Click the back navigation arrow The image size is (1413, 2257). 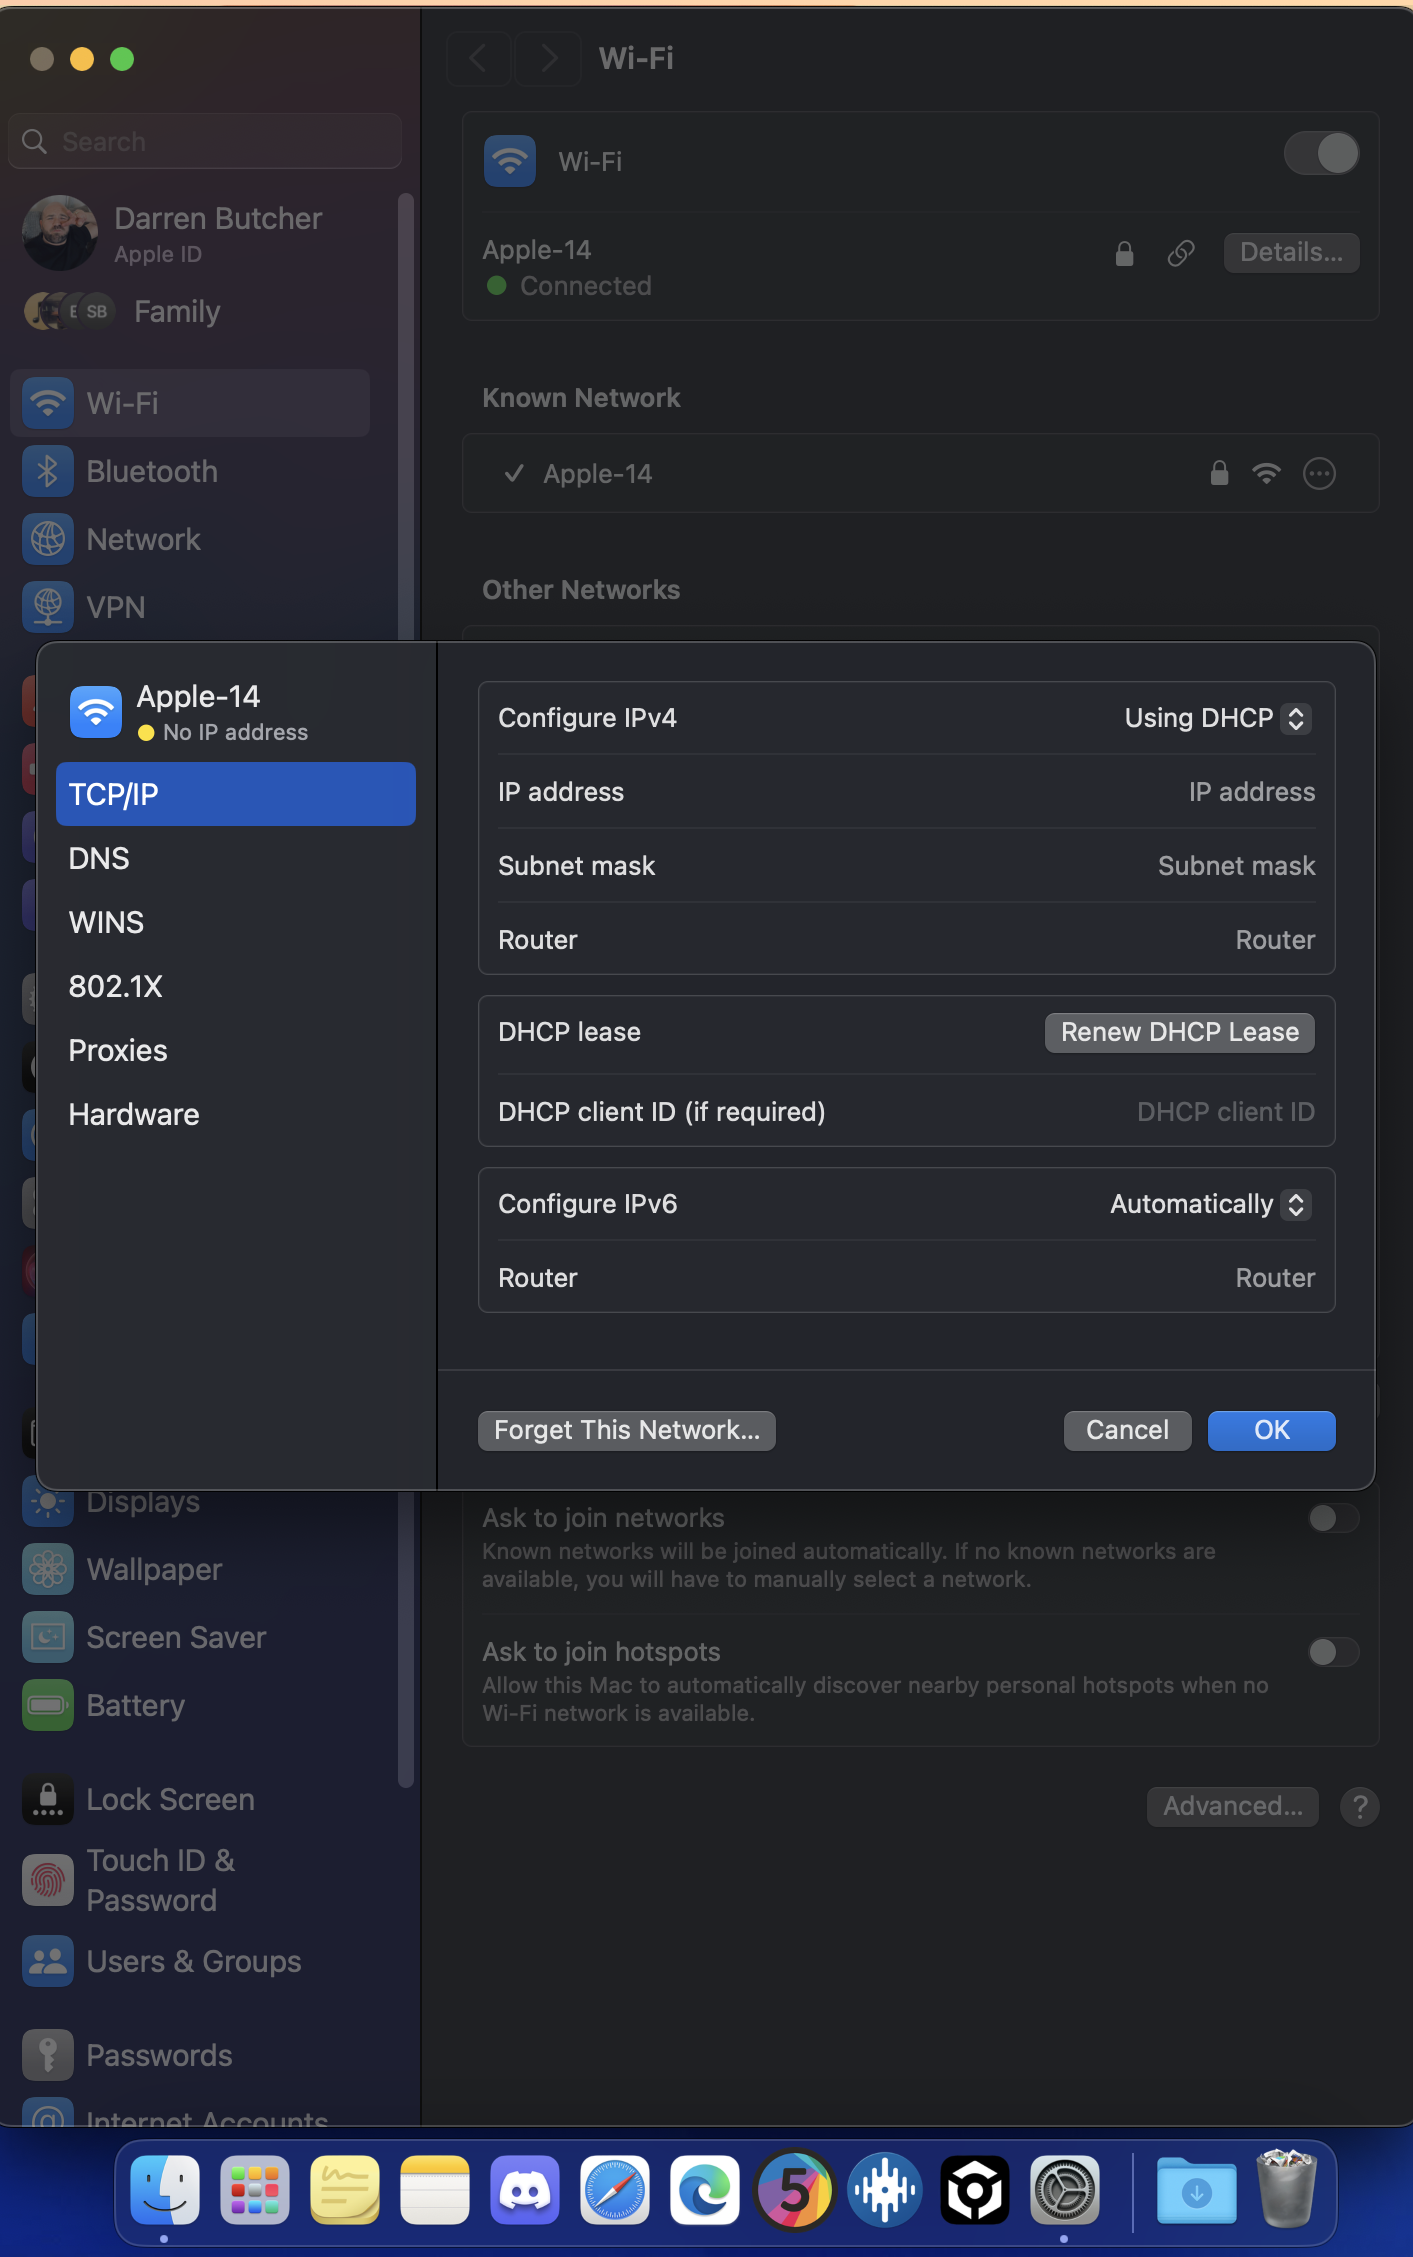tap(478, 58)
